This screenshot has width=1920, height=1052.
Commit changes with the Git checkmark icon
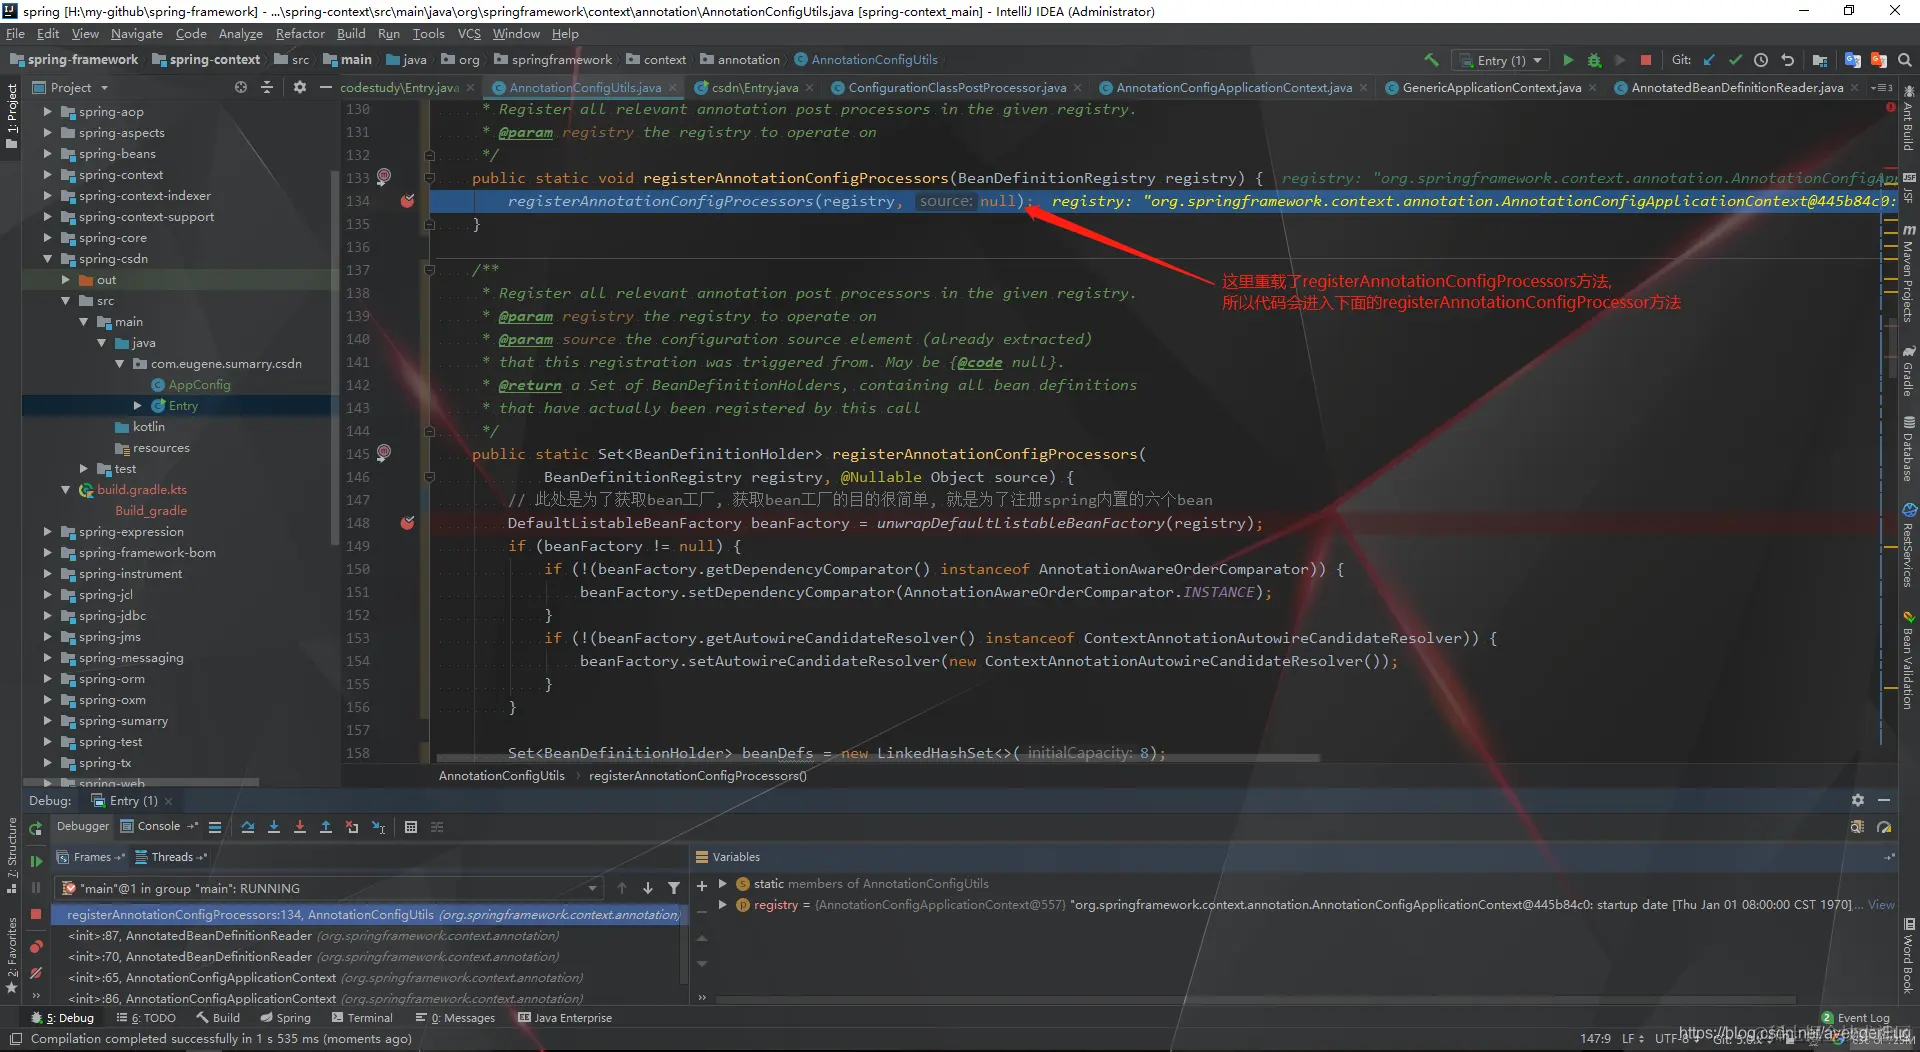coord(1735,60)
